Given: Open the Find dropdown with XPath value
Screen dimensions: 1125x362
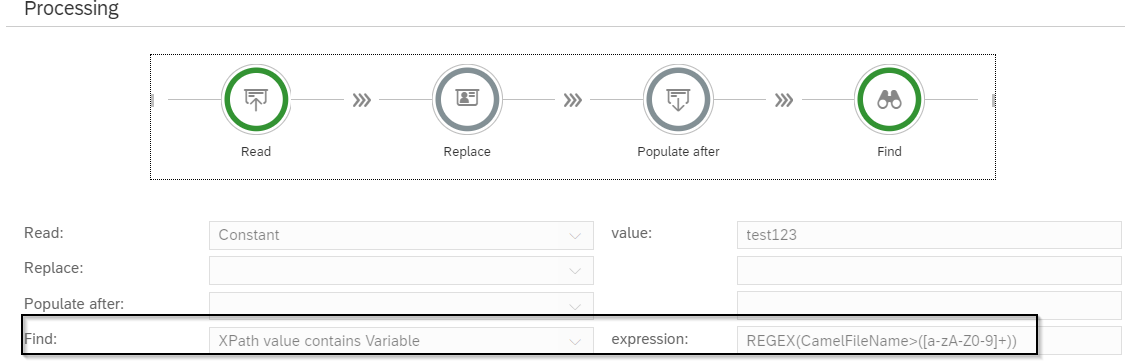Looking at the screenshot, I should point(401,341).
